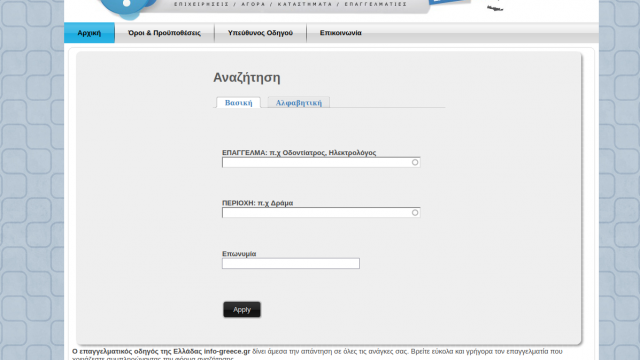Image resolution: width=640 pixels, height=360 pixels.
Task: Click the ΕΠΙΧΕΙΡΗΣΕΙΣ / ΑΓΟΡΑ header tagline
Action: 290,4
